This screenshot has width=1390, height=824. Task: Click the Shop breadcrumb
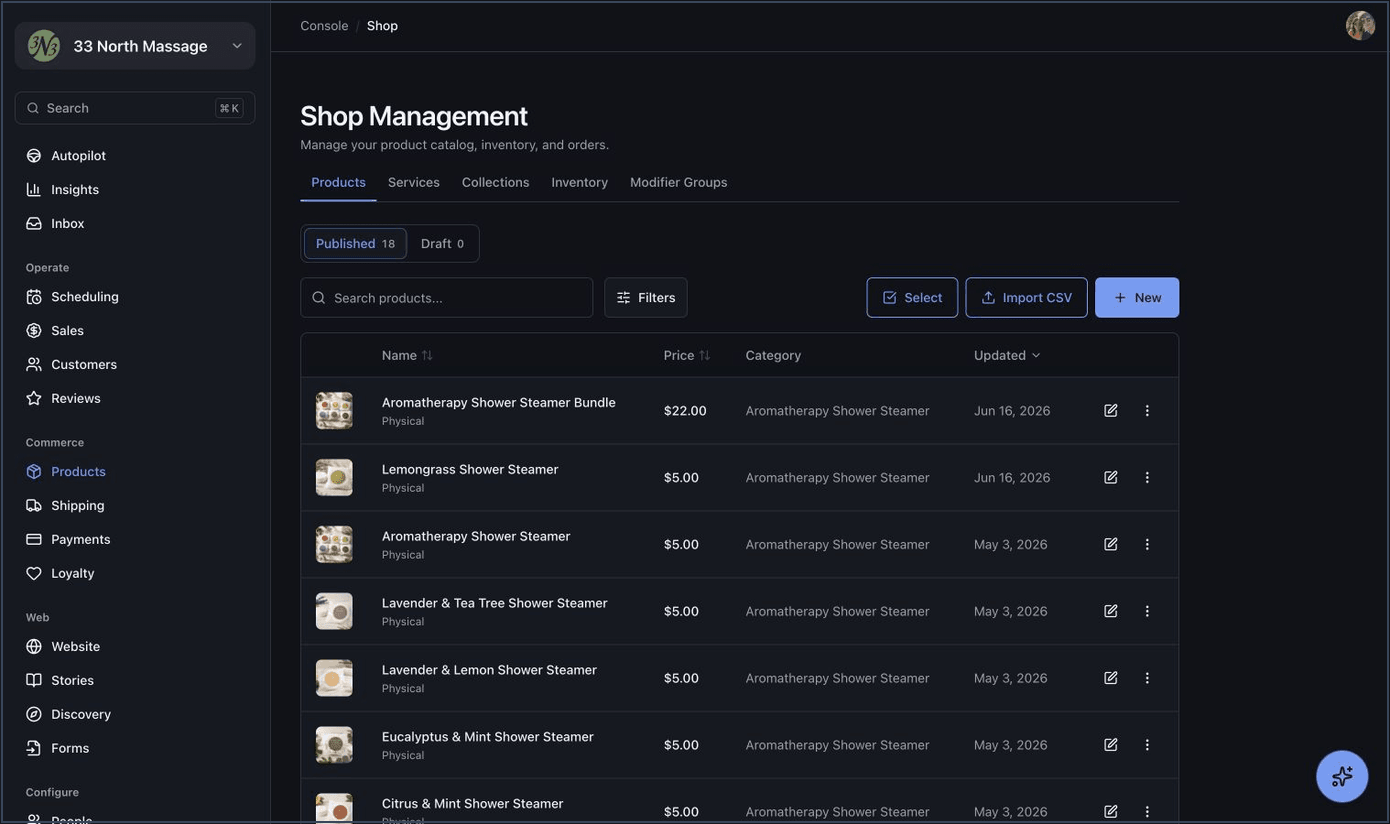point(383,26)
